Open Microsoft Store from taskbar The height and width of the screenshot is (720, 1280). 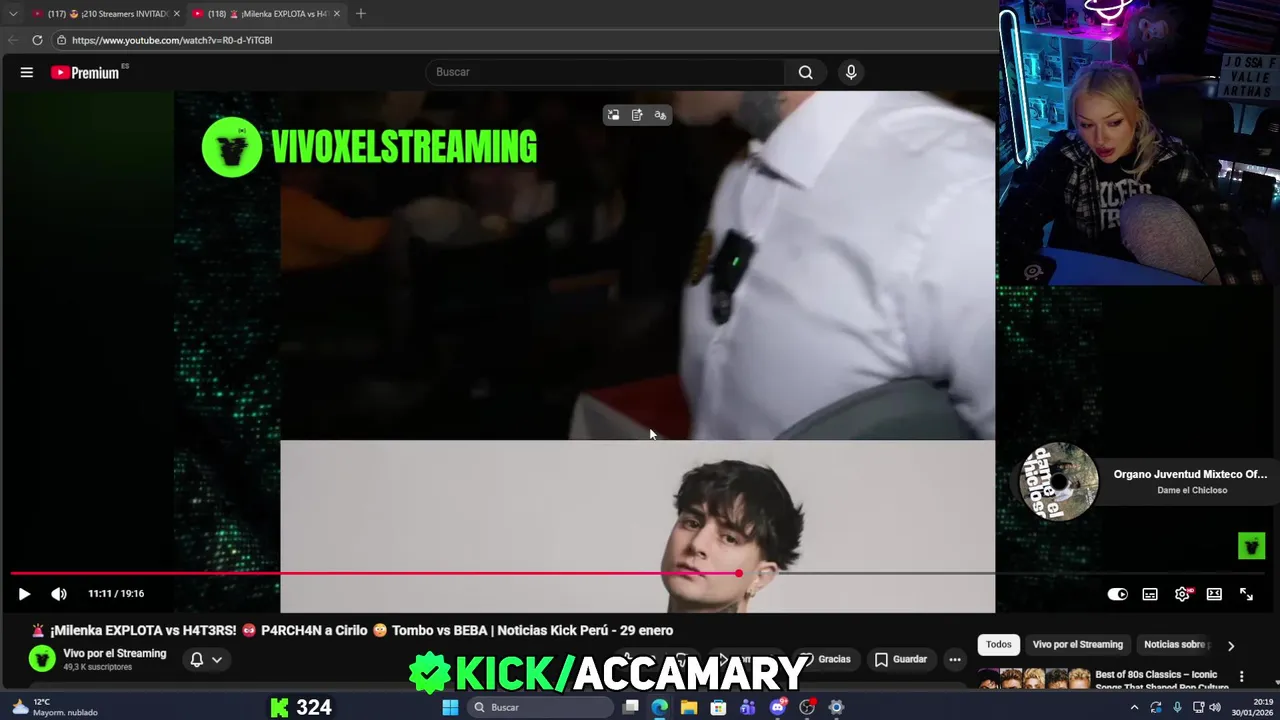coord(718,707)
